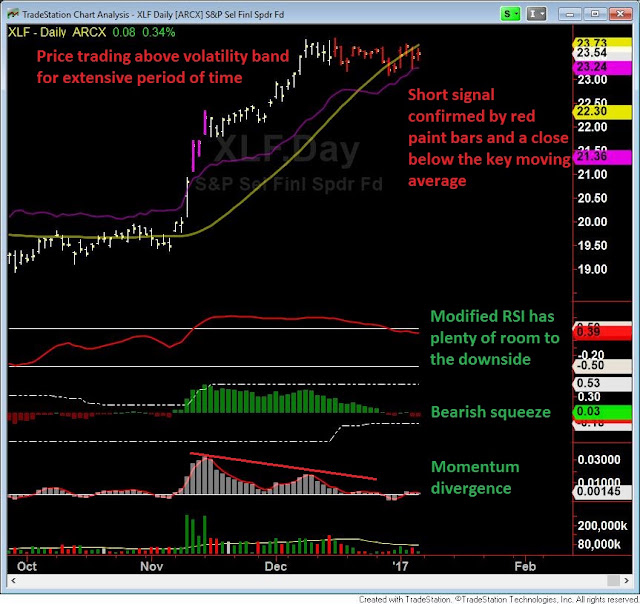The image size is (640, 604).
Task: Click the 19.00 price axis label
Action: tap(592, 269)
